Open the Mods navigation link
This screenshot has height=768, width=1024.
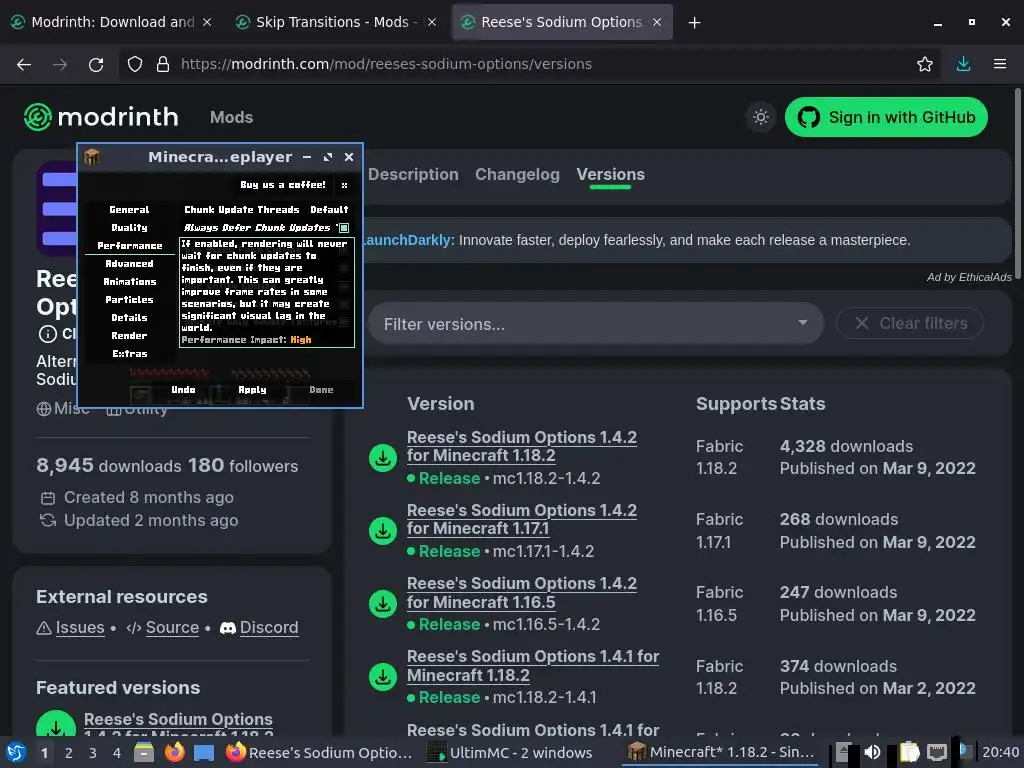231,118
